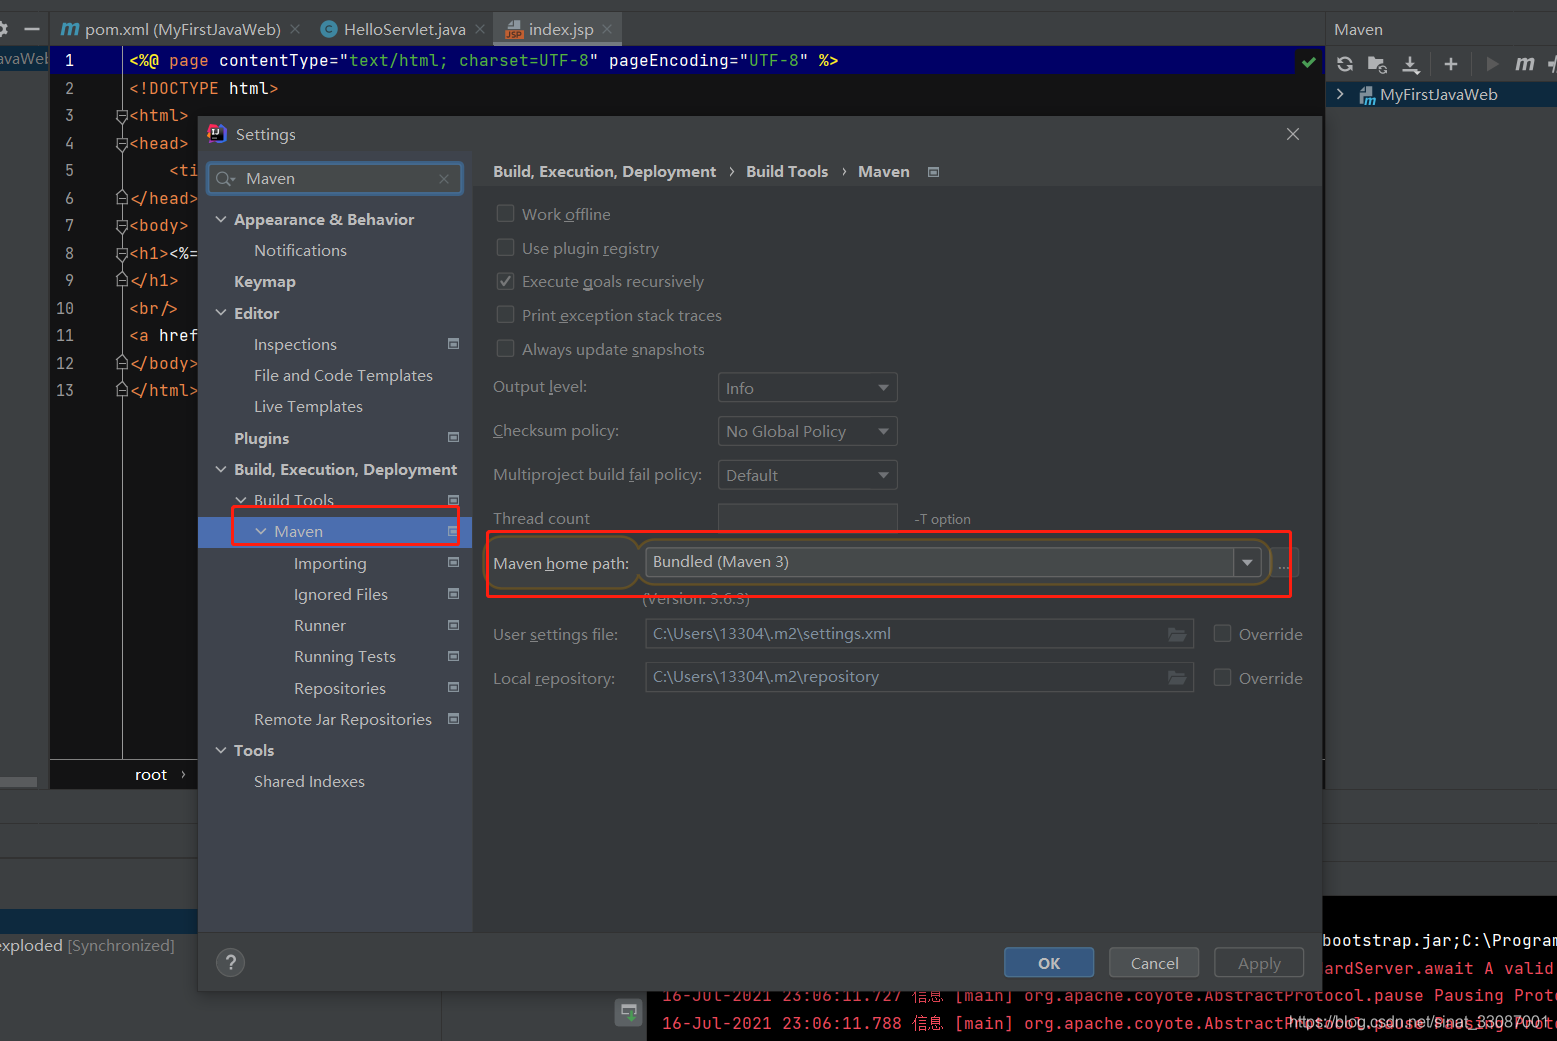Open the Maven home path dropdown arrow
Image resolution: width=1557 pixels, height=1041 pixels.
1247,563
